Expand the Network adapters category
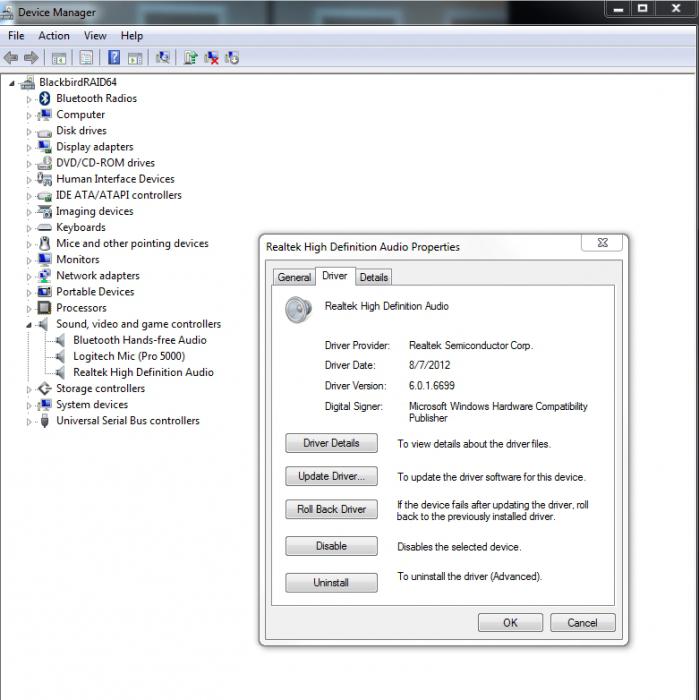 click(29, 276)
